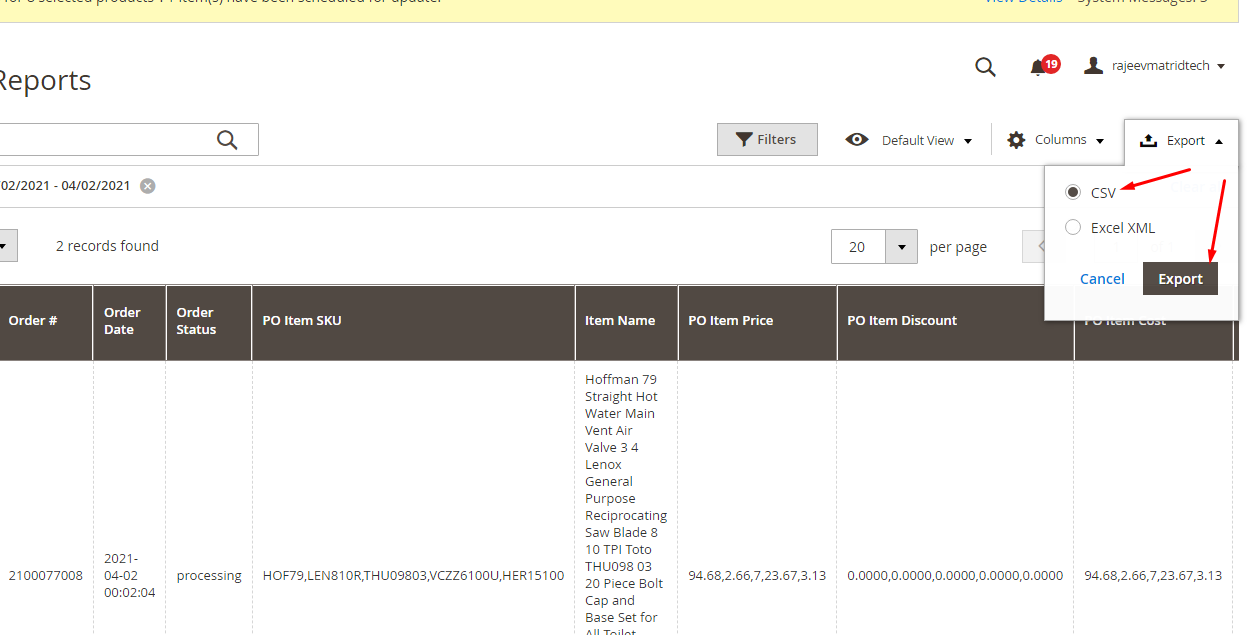Viewport: 1258px width, 635px height.
Task: Open notifications bell with 19 badge
Action: (1043, 66)
